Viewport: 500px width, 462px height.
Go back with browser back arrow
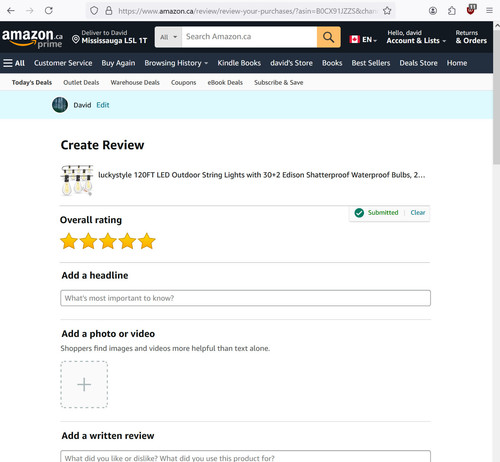coord(11,11)
